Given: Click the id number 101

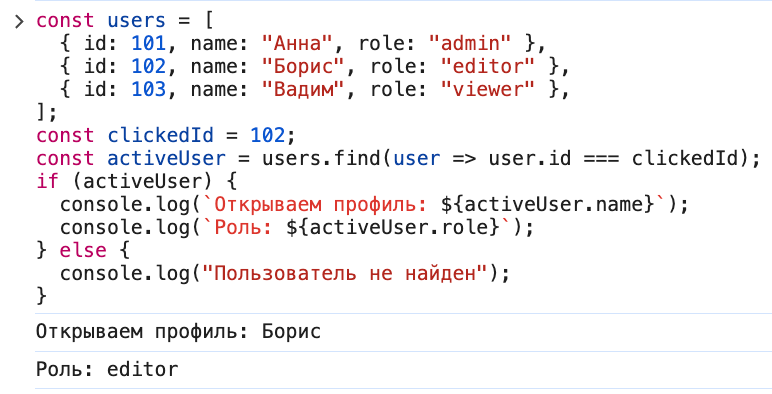Looking at the screenshot, I should 149,44.
